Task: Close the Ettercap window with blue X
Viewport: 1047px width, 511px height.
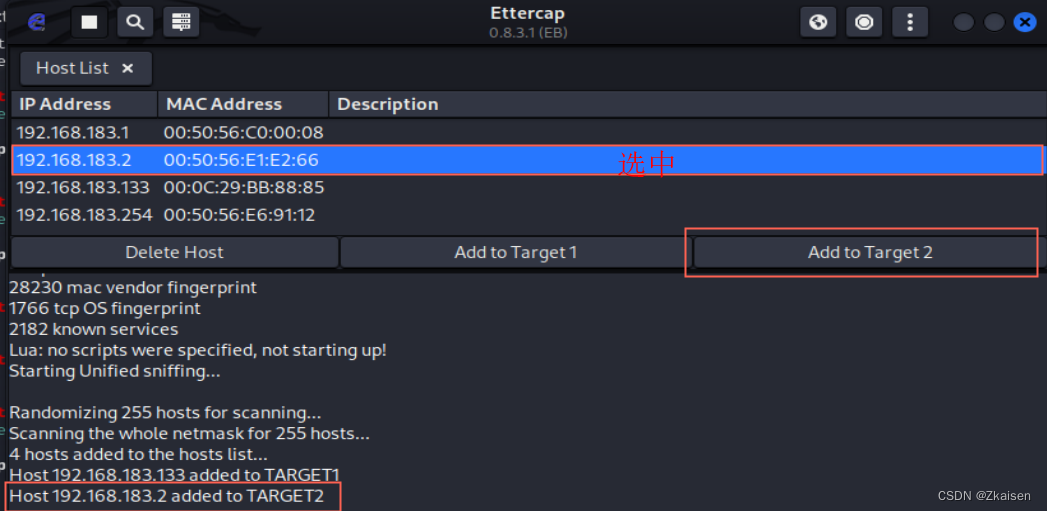Action: pos(1024,22)
